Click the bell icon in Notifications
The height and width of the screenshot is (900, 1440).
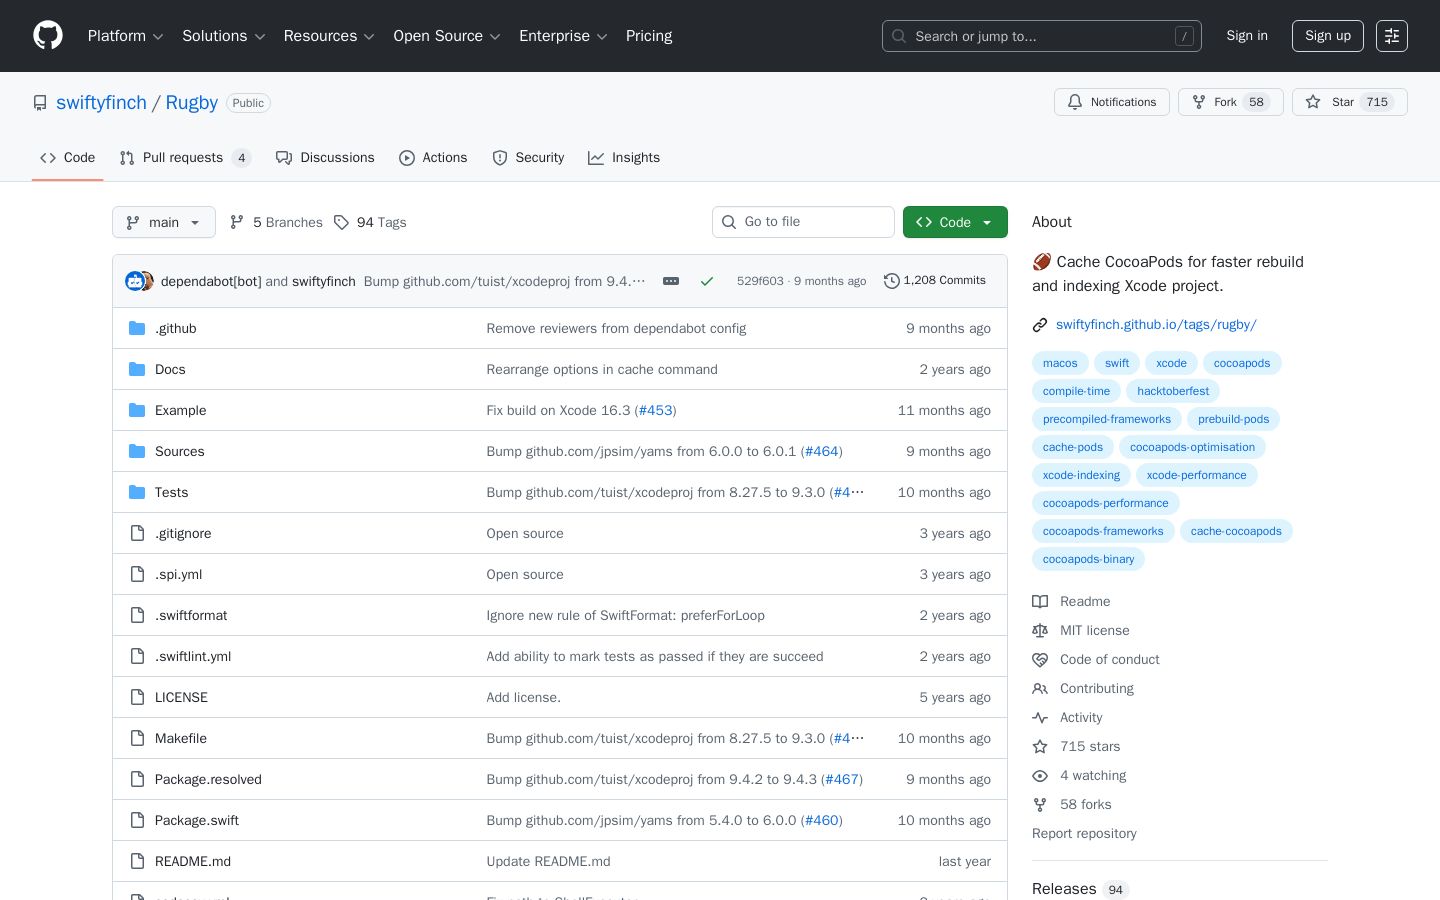click(1075, 102)
